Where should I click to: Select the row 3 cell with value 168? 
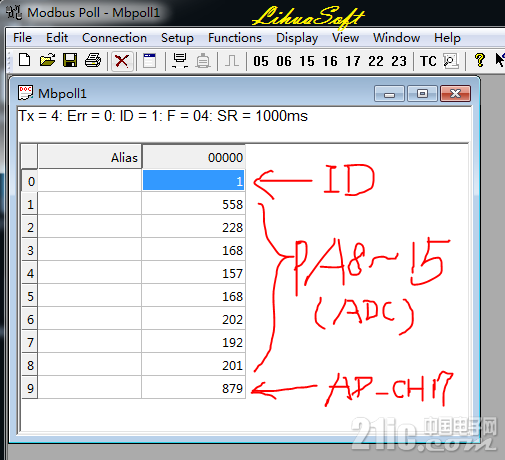click(194, 250)
